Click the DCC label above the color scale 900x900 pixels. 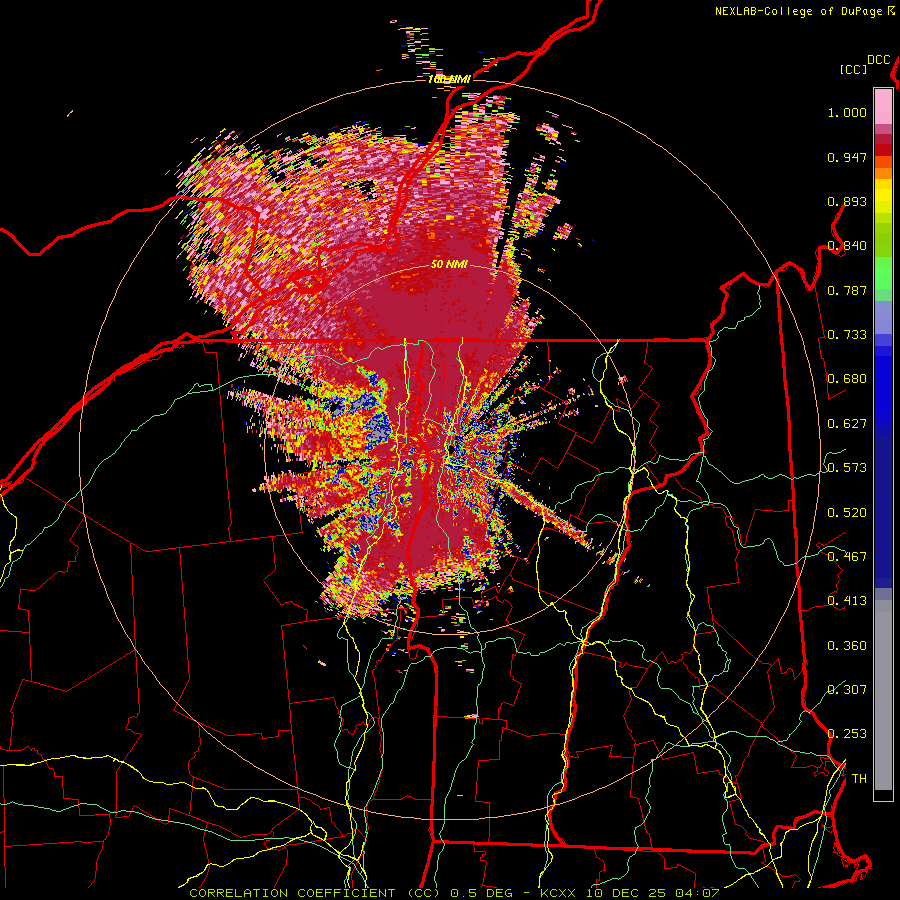tap(879, 60)
